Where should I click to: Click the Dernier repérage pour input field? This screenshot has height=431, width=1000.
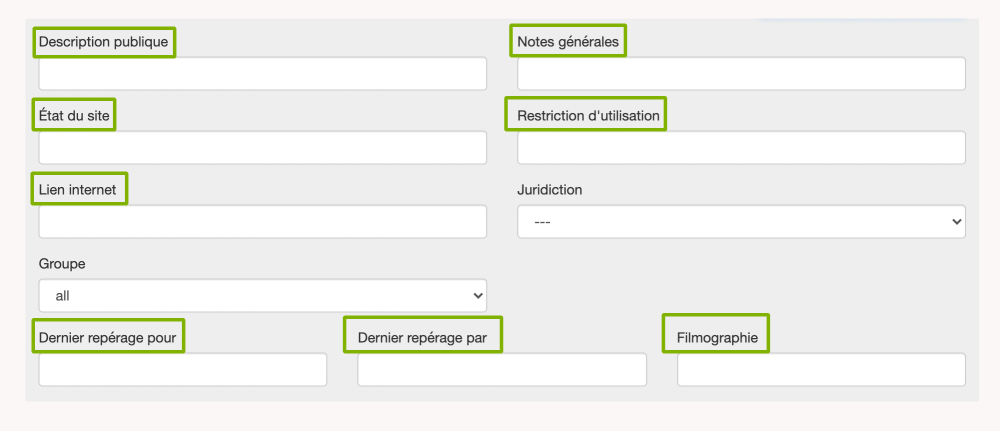pos(183,370)
